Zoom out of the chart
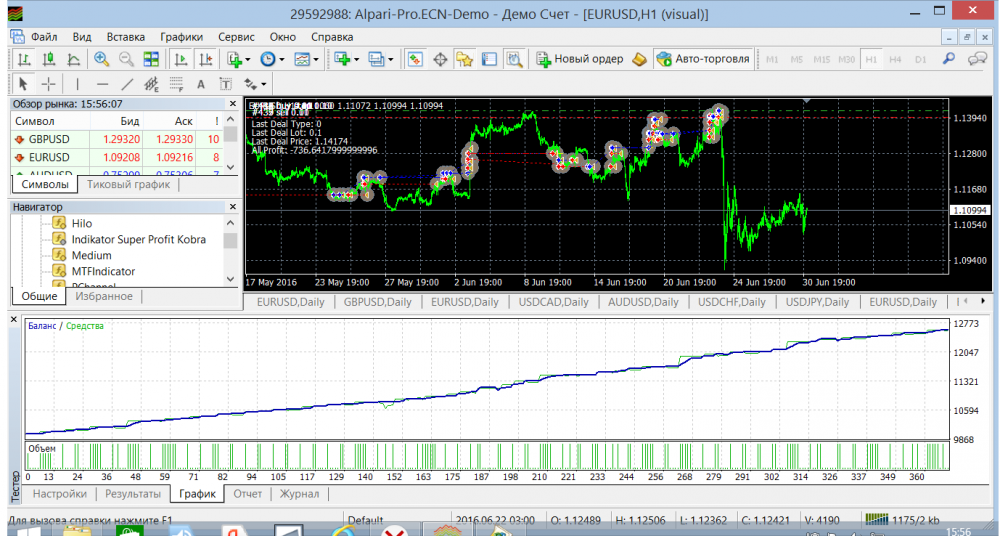This screenshot has width=1000, height=536. [126, 59]
